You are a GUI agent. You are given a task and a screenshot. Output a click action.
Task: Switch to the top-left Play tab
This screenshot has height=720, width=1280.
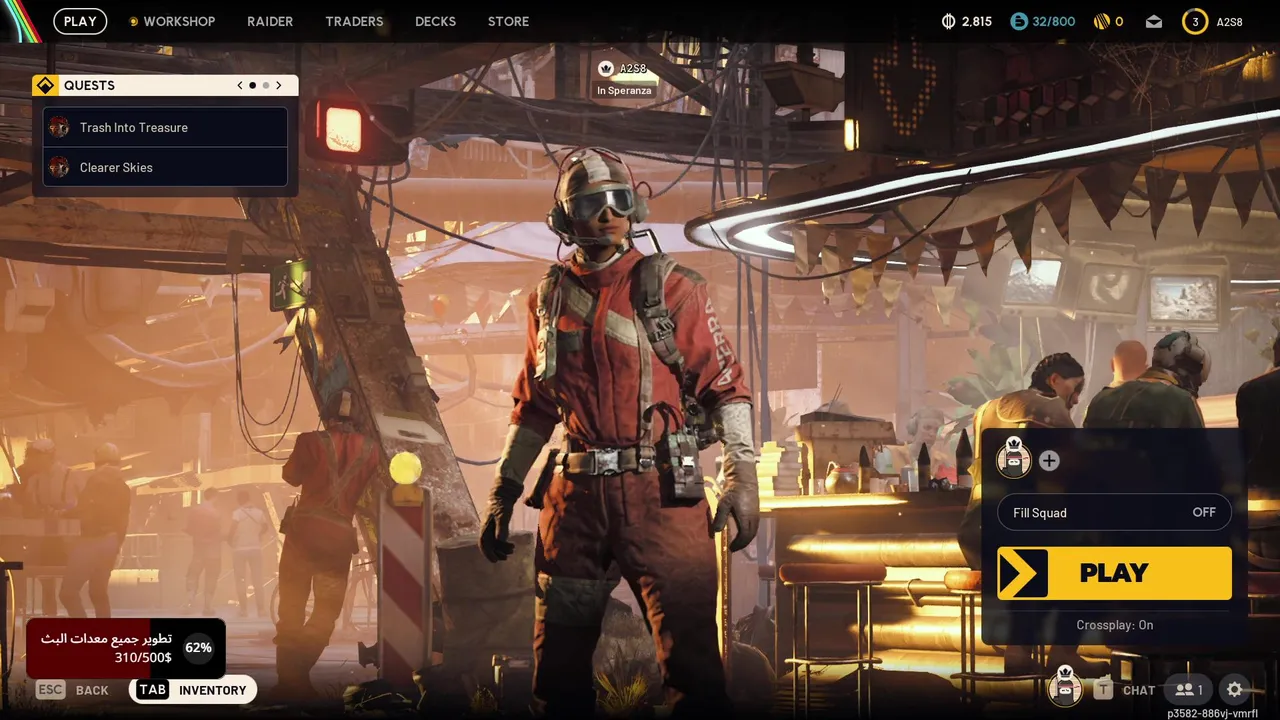coord(80,21)
